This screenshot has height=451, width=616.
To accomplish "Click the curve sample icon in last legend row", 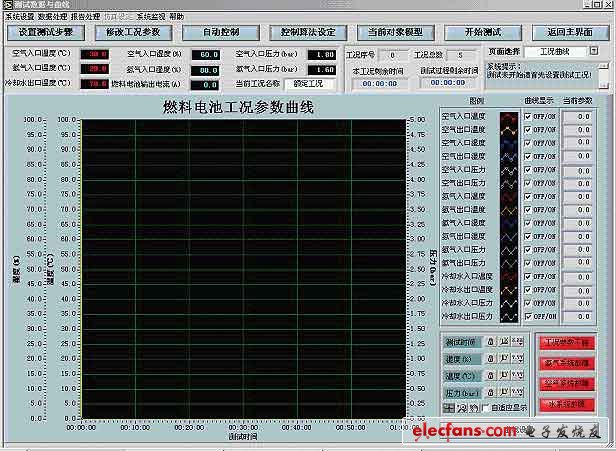I will point(509,315).
